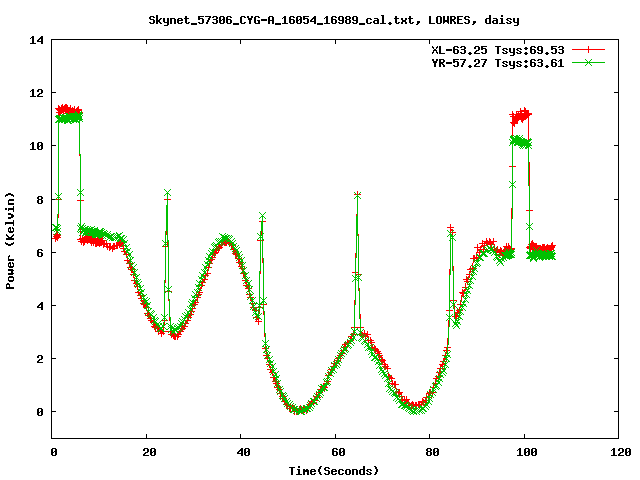The height and width of the screenshot is (480, 640).
Task: Click the green YR legend line sample
Action: click(x=588, y=62)
